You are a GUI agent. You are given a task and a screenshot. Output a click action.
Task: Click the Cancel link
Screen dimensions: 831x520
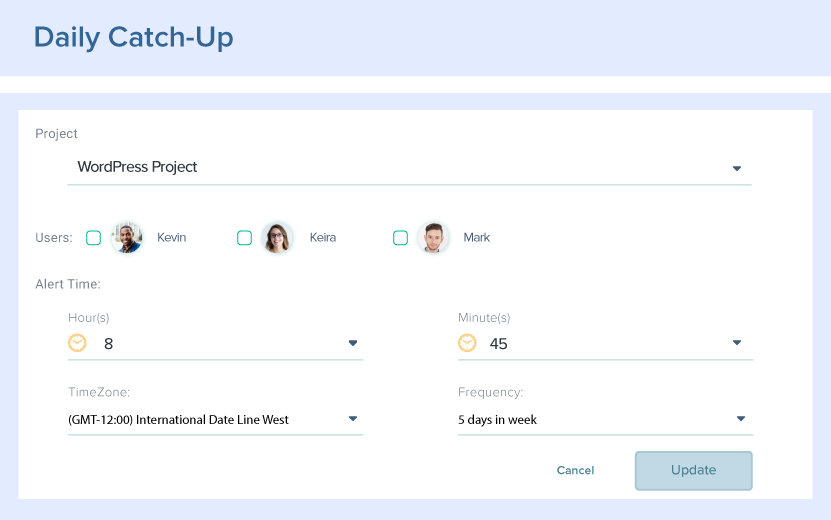[x=575, y=470]
